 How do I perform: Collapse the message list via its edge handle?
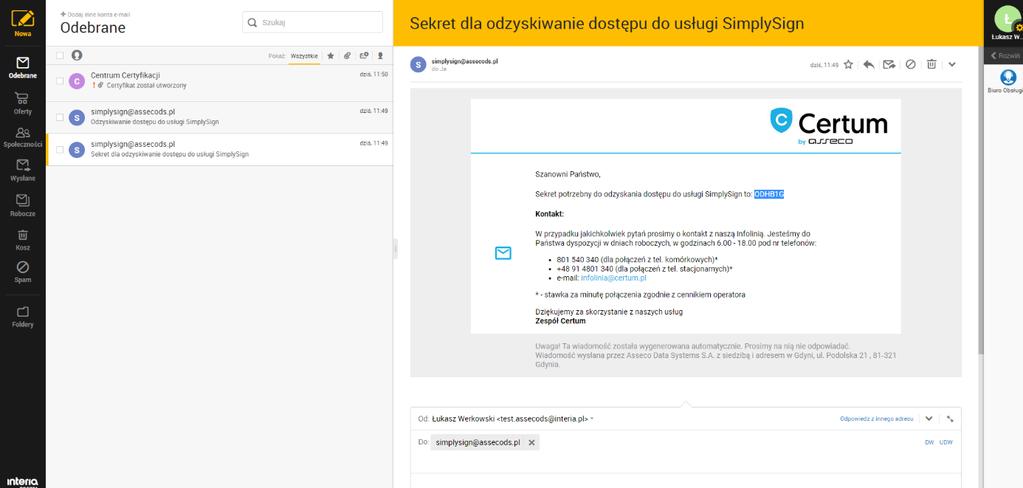pyautogui.click(x=395, y=249)
